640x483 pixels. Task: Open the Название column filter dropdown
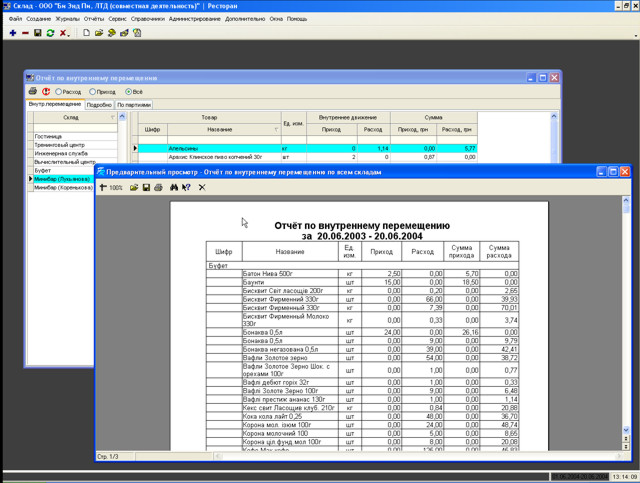tap(276, 129)
